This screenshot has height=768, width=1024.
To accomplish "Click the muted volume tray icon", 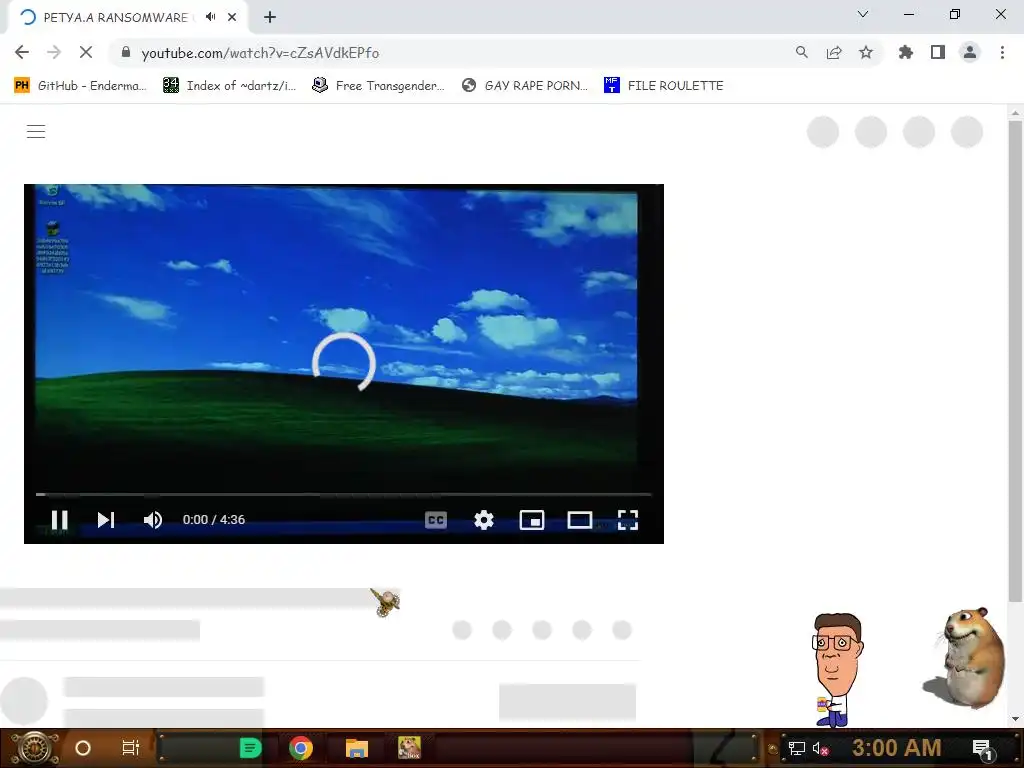I will click(820, 748).
